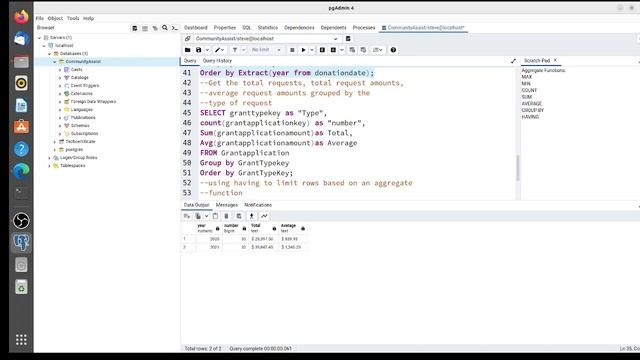Click the Save Data Changes icon in Data Output

239,216
